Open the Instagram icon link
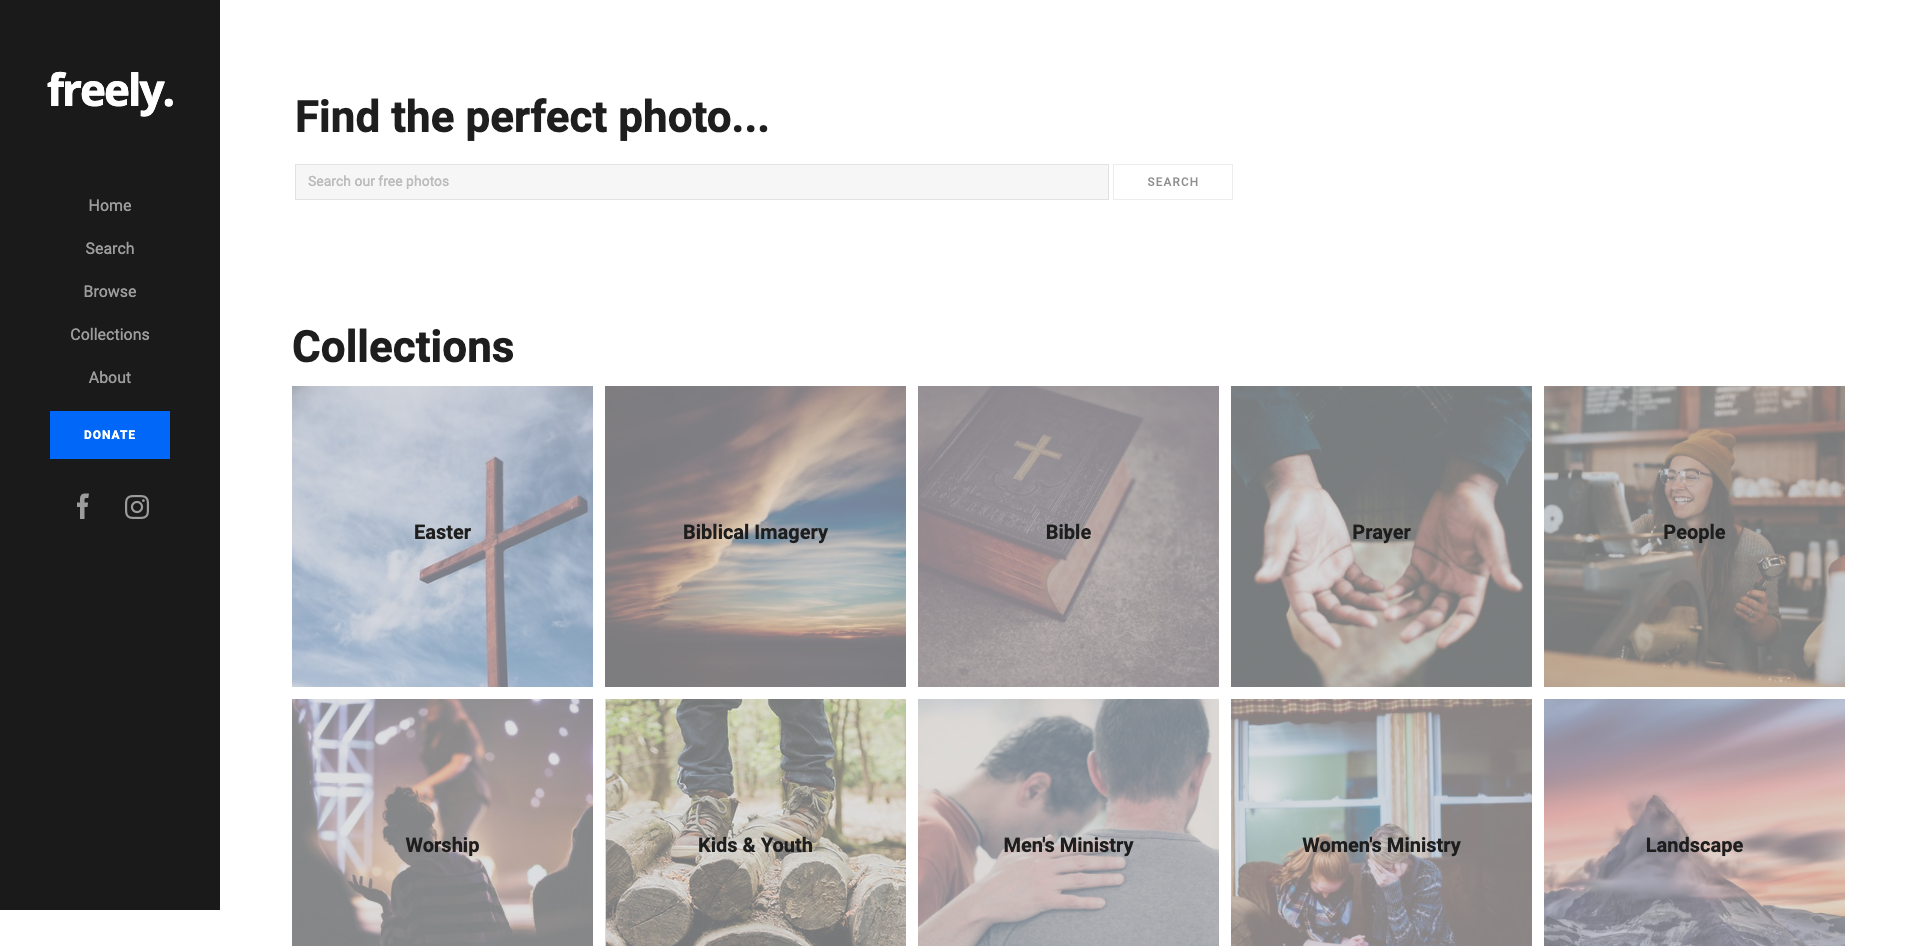Screen dimensions: 1920x946 (137, 507)
